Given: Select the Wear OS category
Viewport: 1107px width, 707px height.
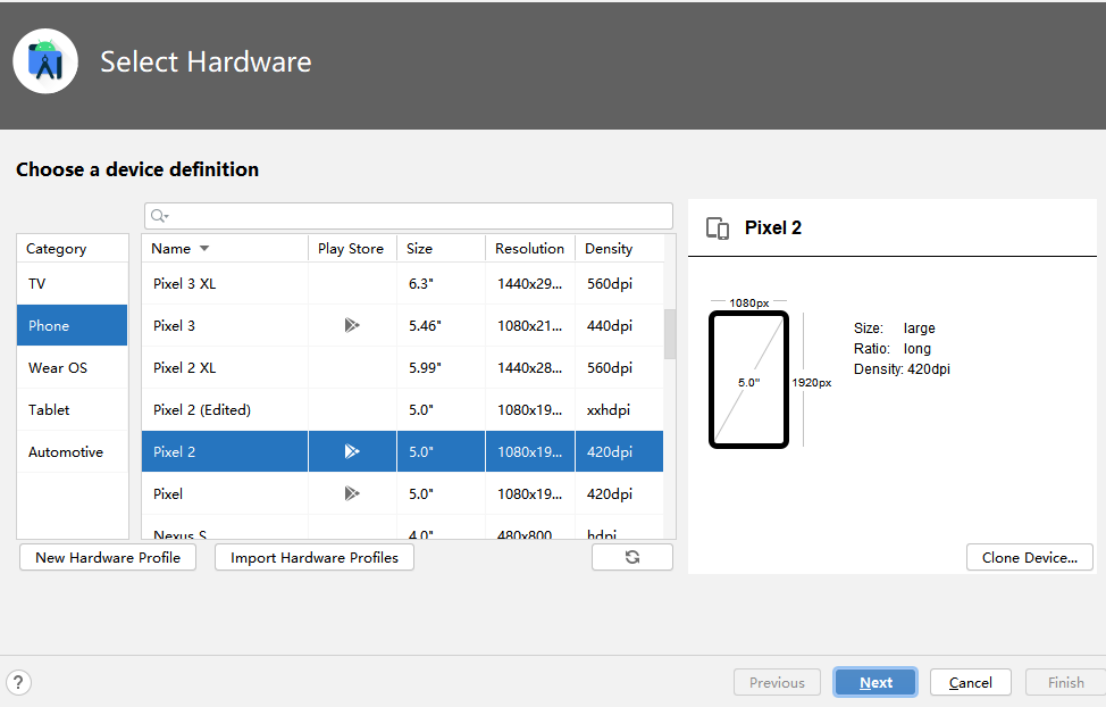Looking at the screenshot, I should pos(72,368).
